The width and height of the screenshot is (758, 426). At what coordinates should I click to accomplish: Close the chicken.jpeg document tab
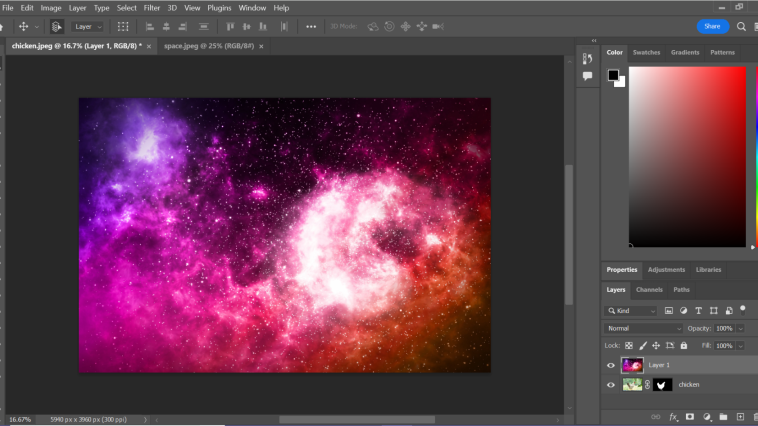[149, 46]
